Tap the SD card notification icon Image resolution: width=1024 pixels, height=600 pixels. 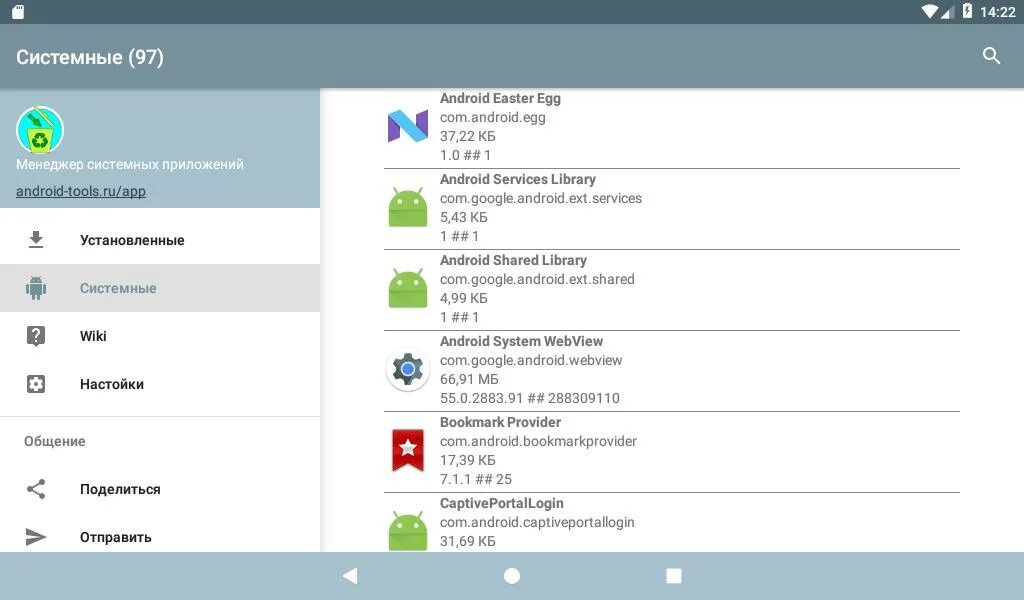[18, 12]
